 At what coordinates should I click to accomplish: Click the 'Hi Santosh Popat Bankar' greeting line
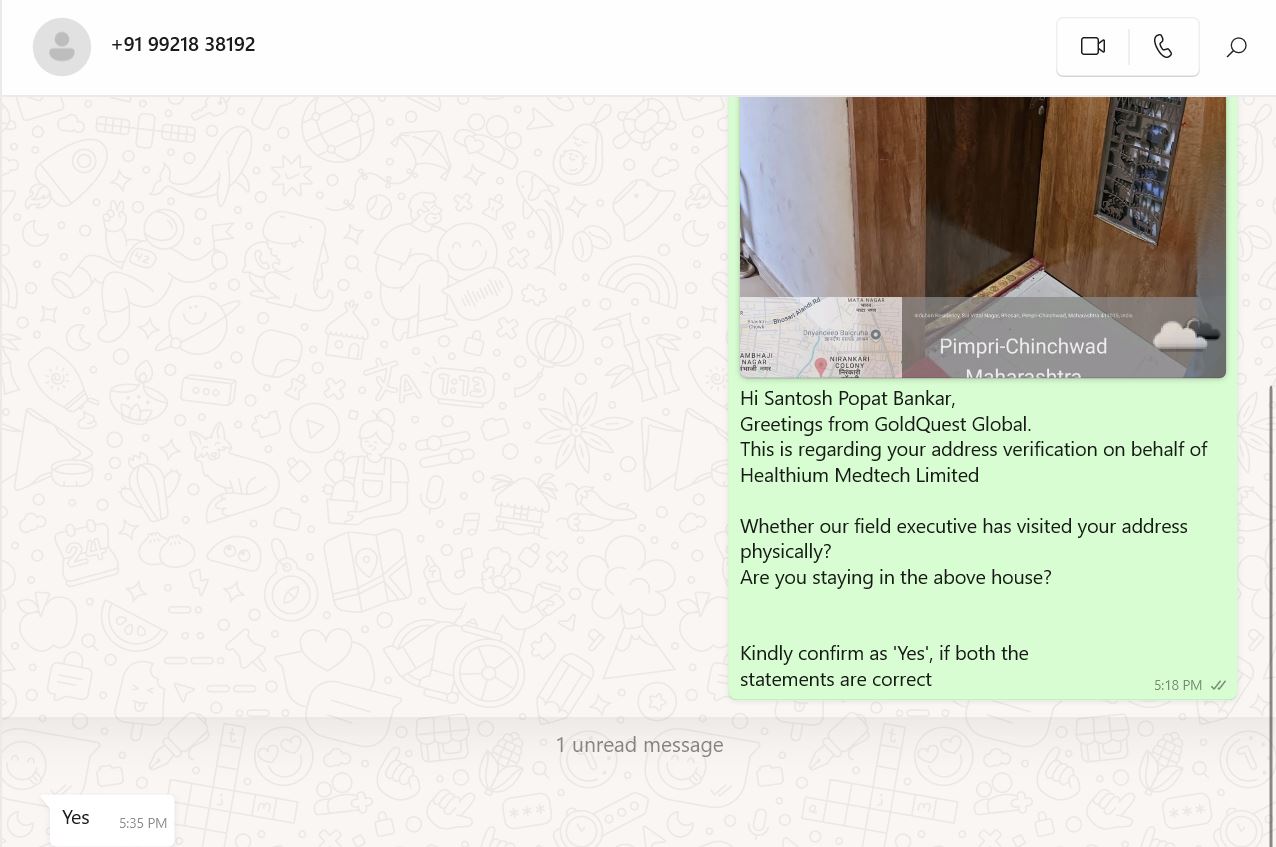click(848, 398)
